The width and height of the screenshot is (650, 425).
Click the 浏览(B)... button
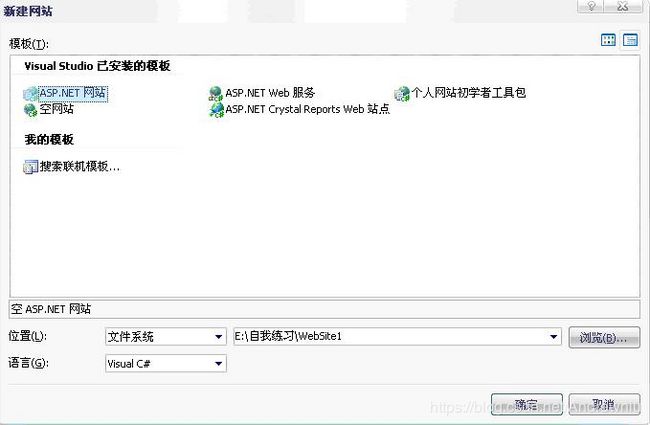tap(604, 338)
